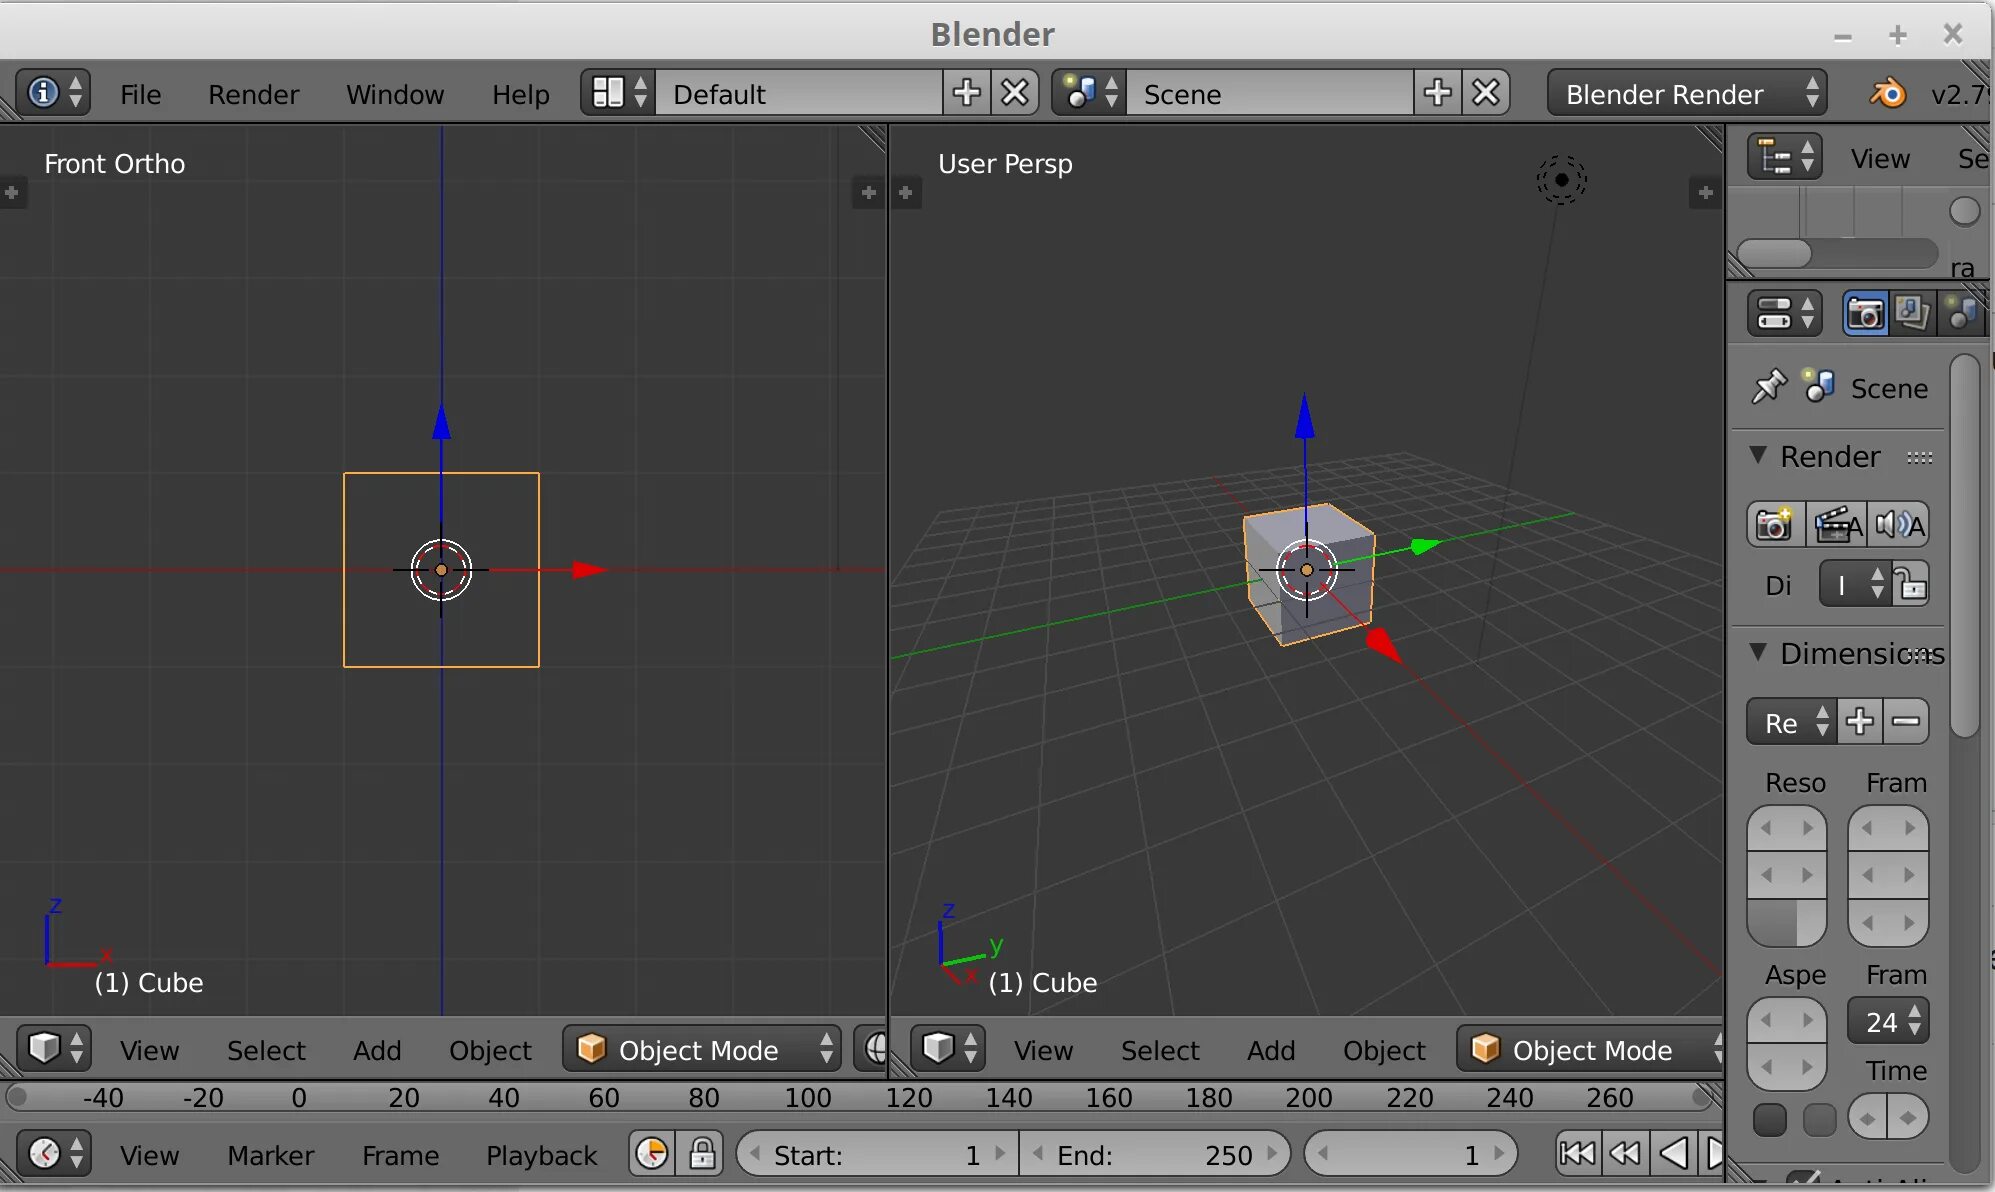Click the add new screen layout plus
Viewport: 1995px width, 1192px height.
coord(966,93)
